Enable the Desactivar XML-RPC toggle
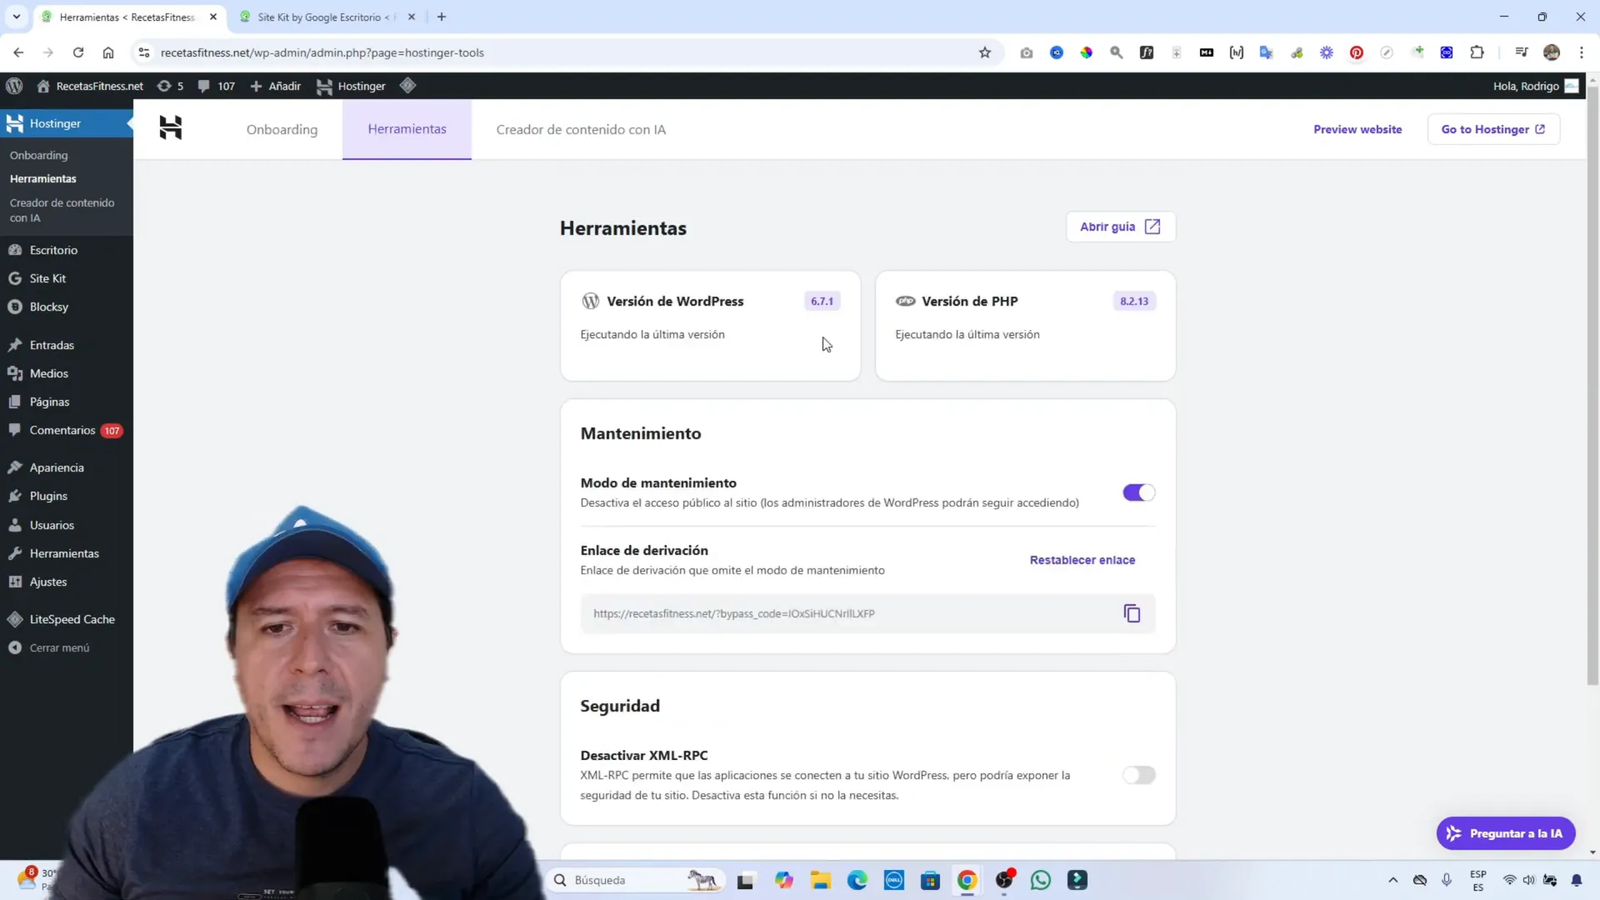 [1138, 775]
